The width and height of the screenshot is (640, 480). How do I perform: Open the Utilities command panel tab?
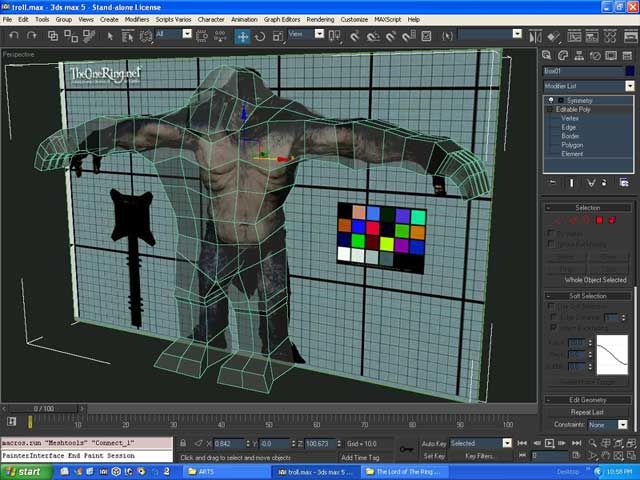pyautogui.click(x=627, y=56)
